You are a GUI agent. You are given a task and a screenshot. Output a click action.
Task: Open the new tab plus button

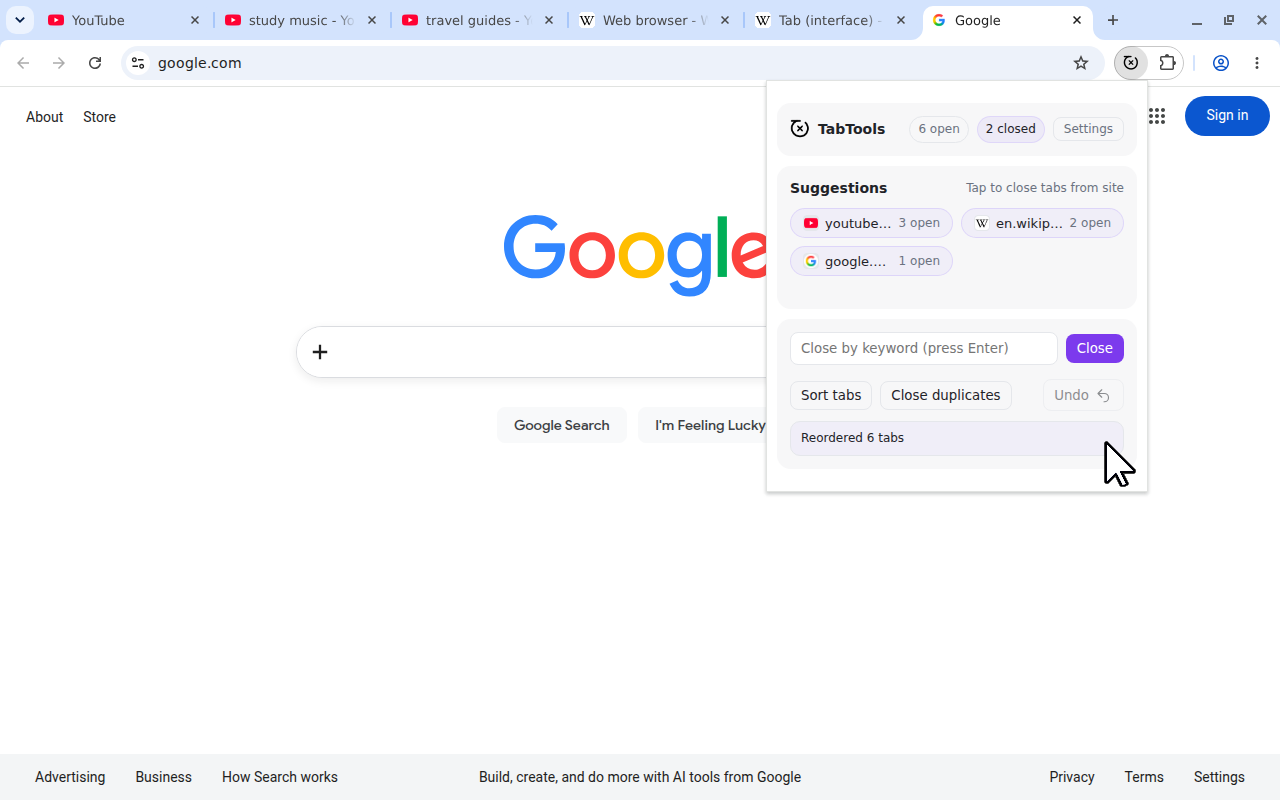(x=1113, y=20)
